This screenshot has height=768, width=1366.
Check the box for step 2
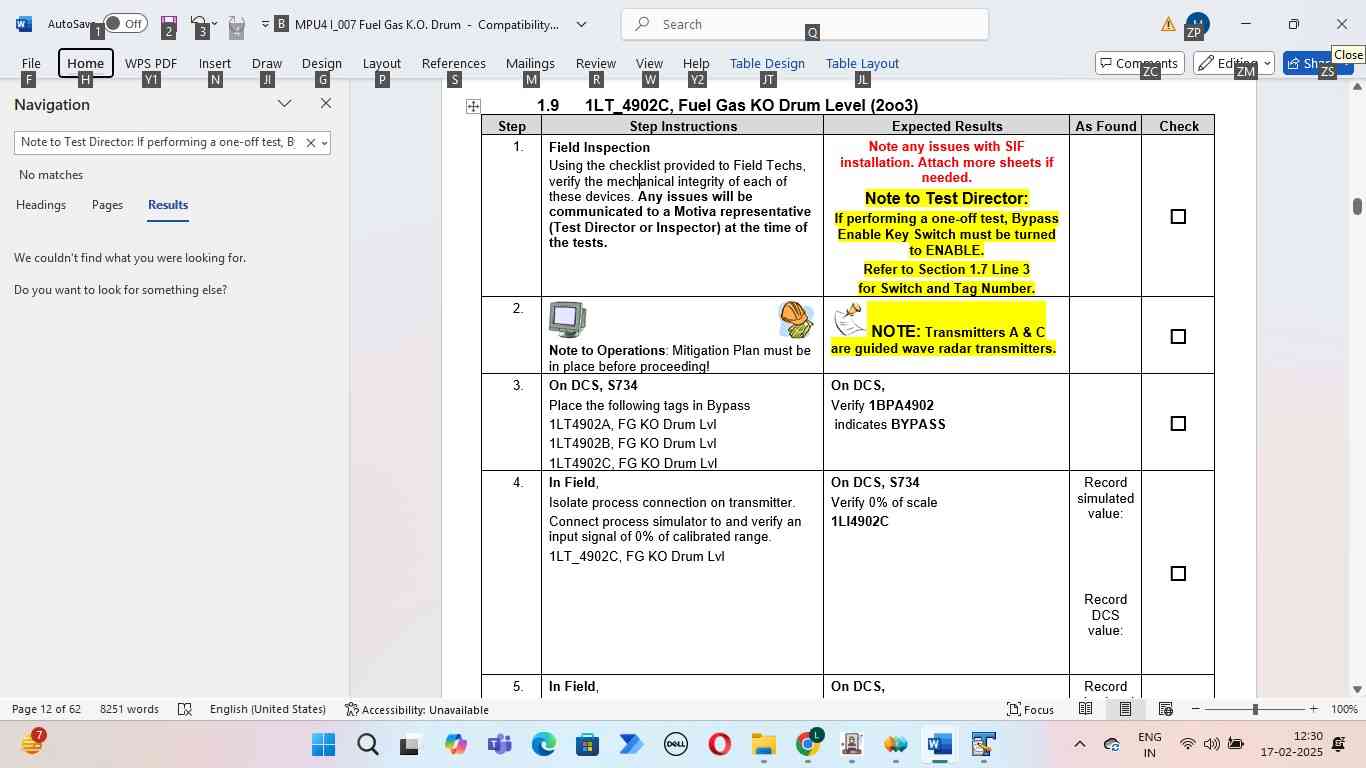pyautogui.click(x=1178, y=336)
